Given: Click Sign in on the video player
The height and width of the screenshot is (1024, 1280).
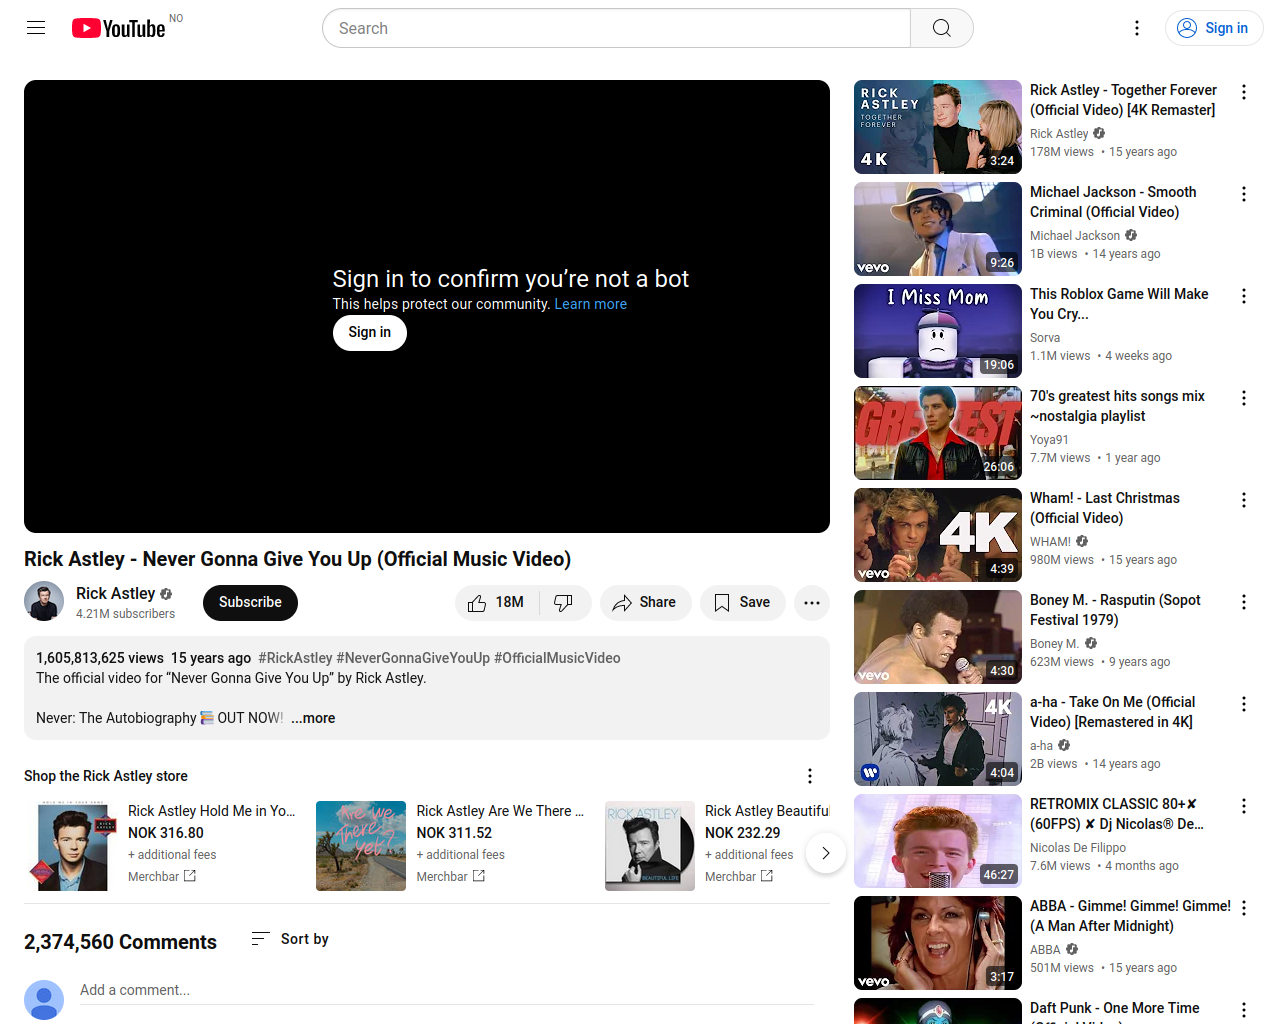Looking at the screenshot, I should 370,333.
